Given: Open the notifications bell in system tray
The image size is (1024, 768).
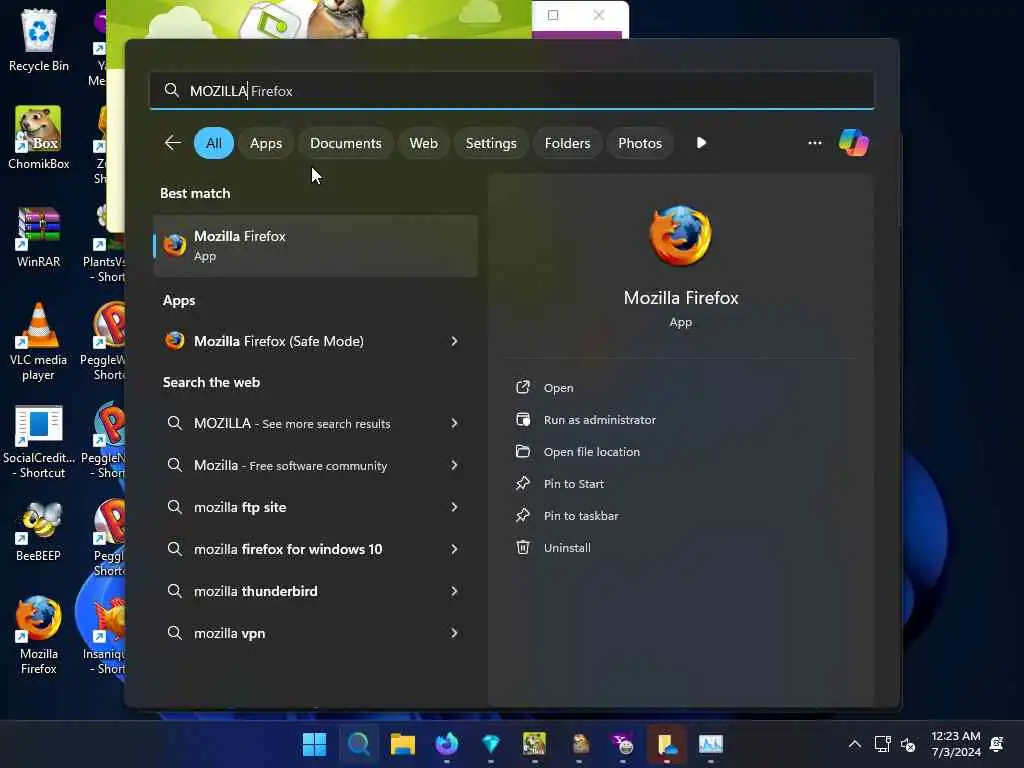Looking at the screenshot, I should click(x=997, y=744).
